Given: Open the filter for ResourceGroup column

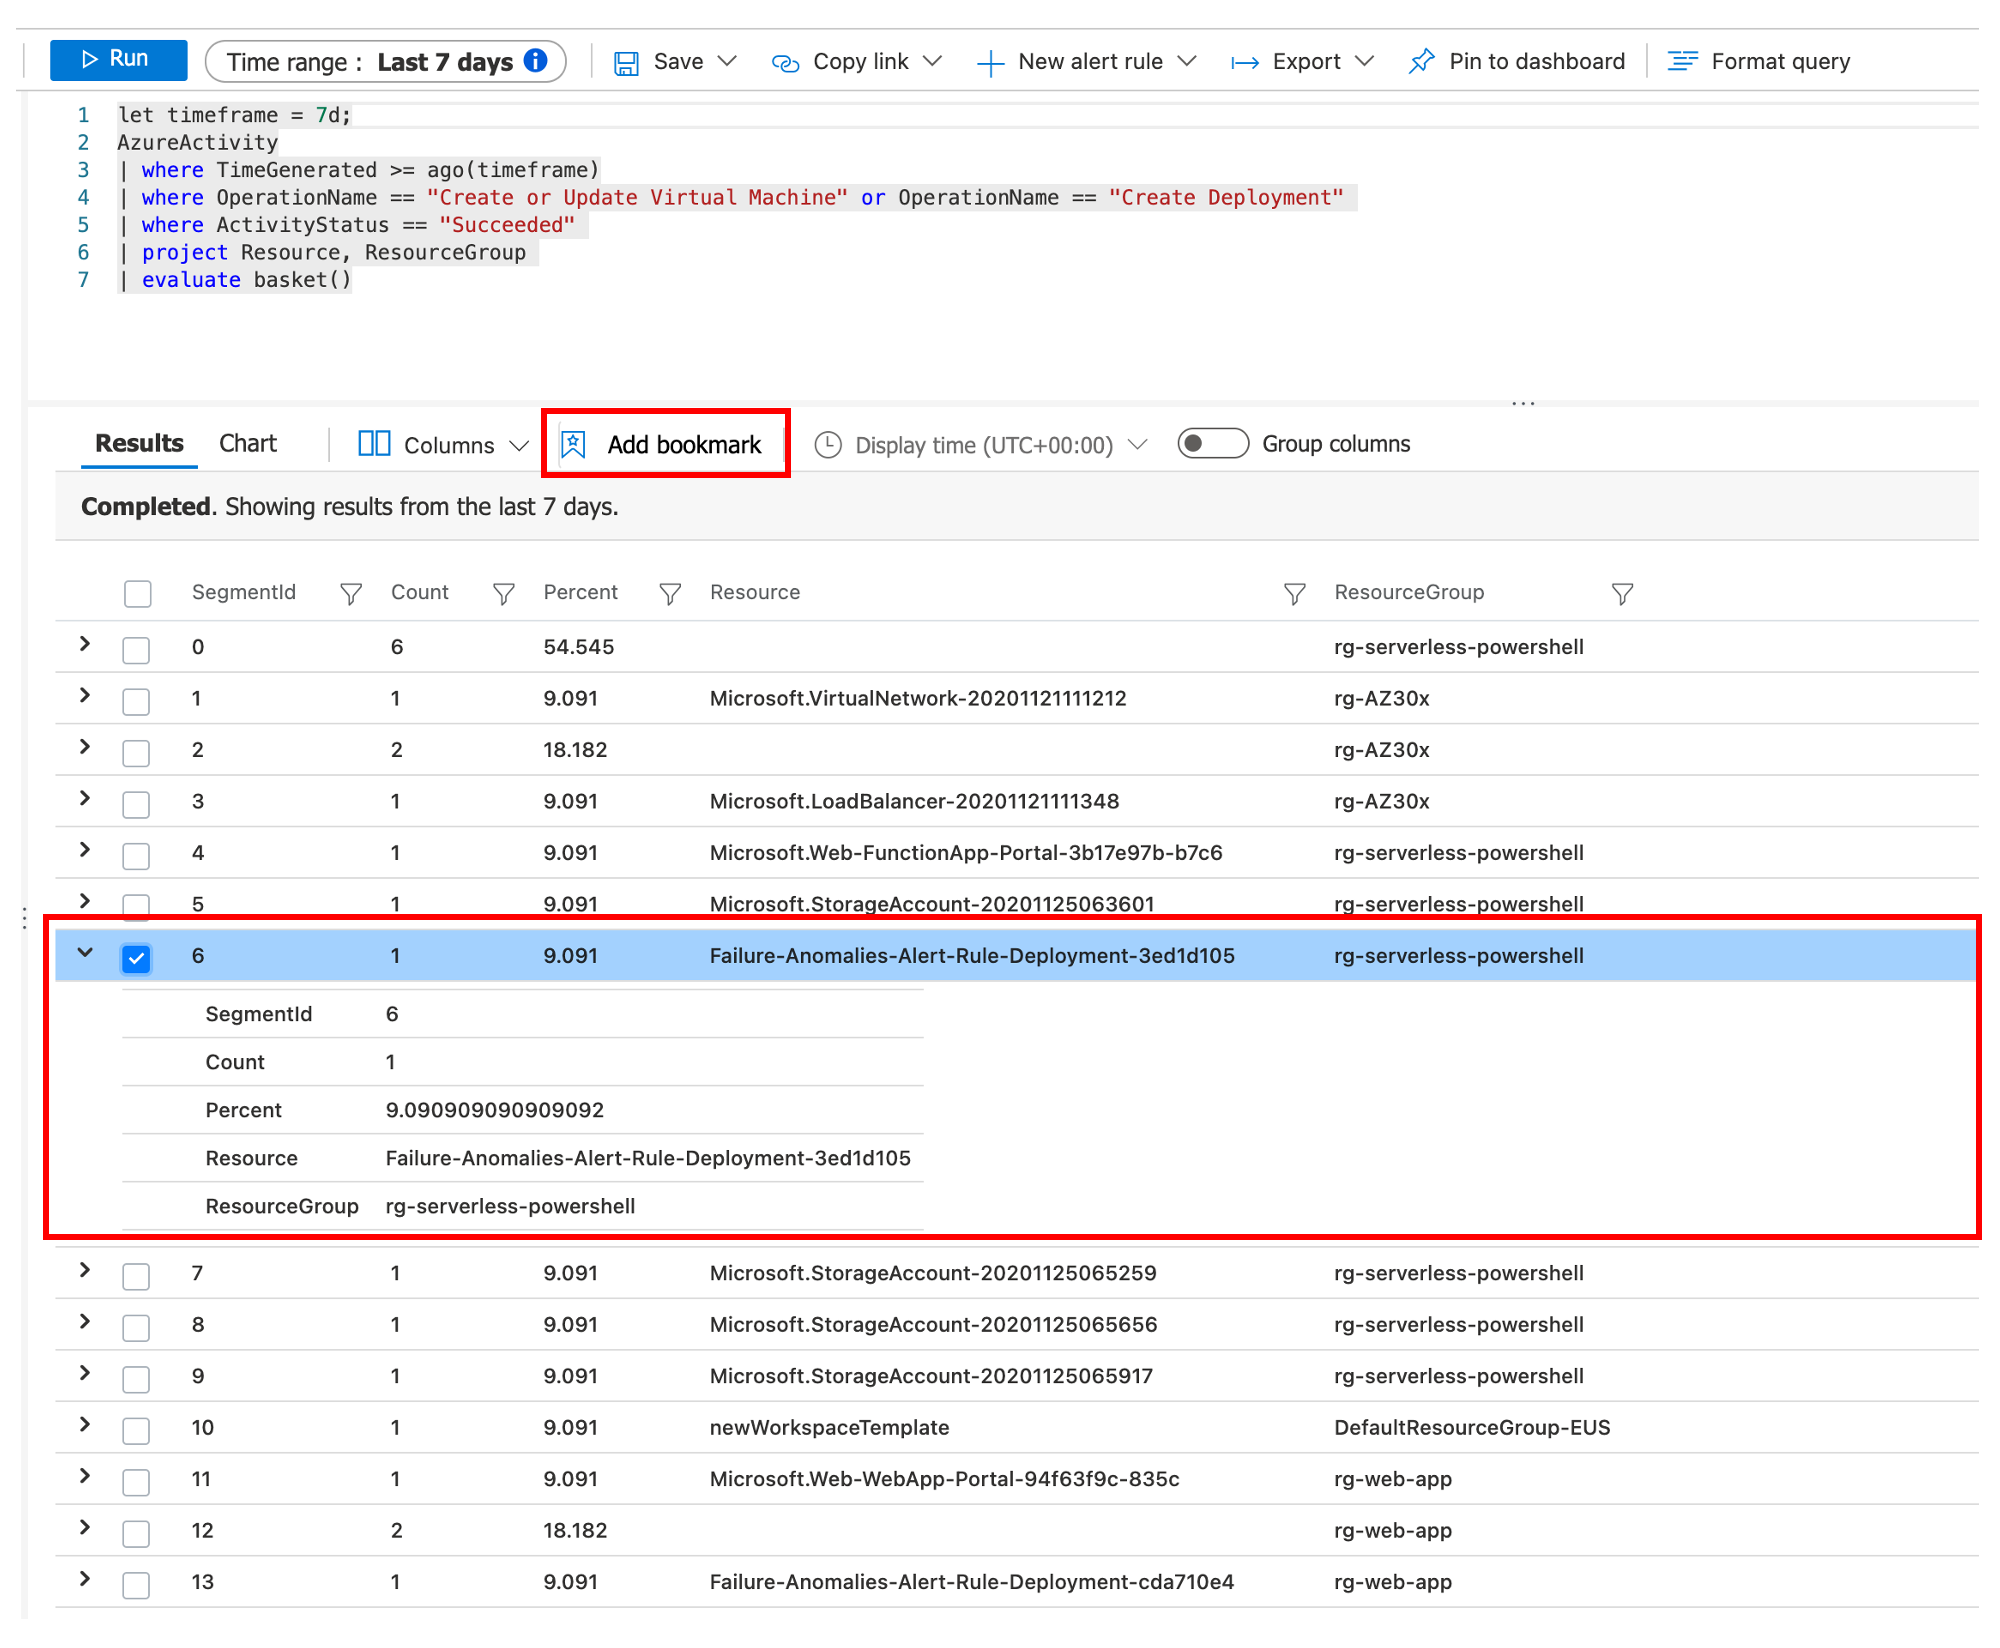Looking at the screenshot, I should (1622, 594).
